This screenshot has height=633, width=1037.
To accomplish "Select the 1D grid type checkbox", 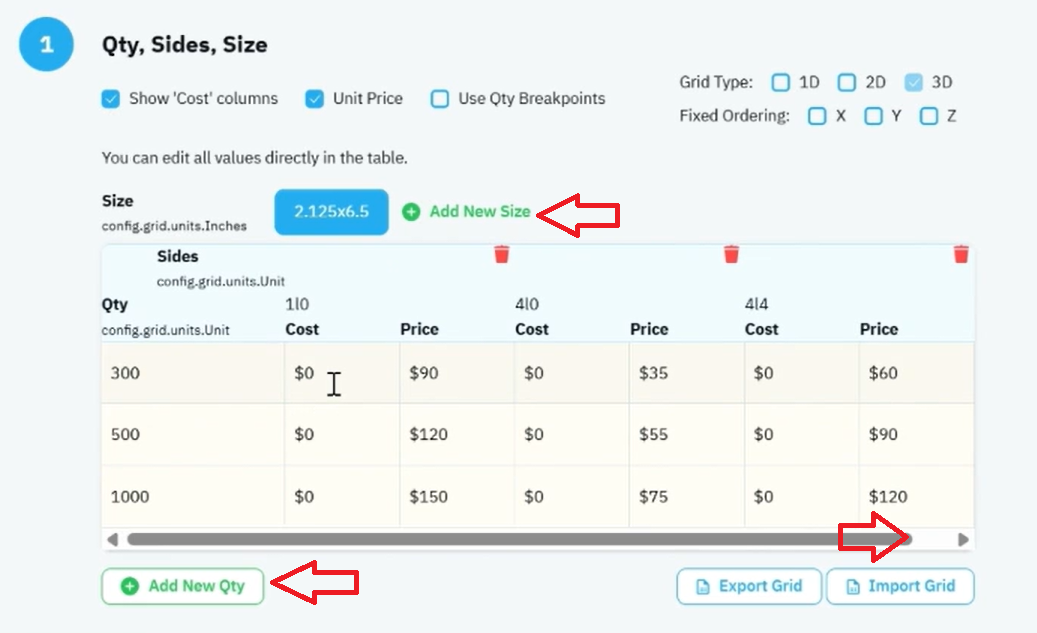I will [780, 82].
